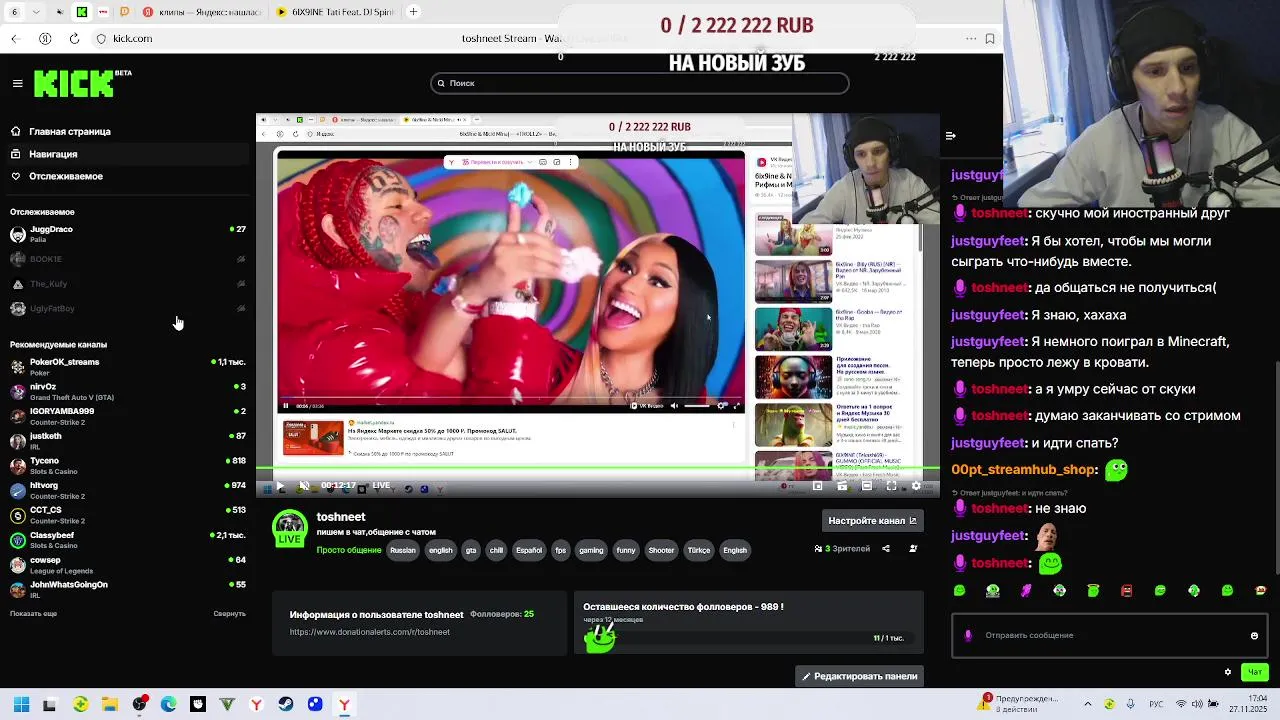Switch РУС keyboard language indicator
Viewport: 1280px width, 720px height.
[1156, 704]
